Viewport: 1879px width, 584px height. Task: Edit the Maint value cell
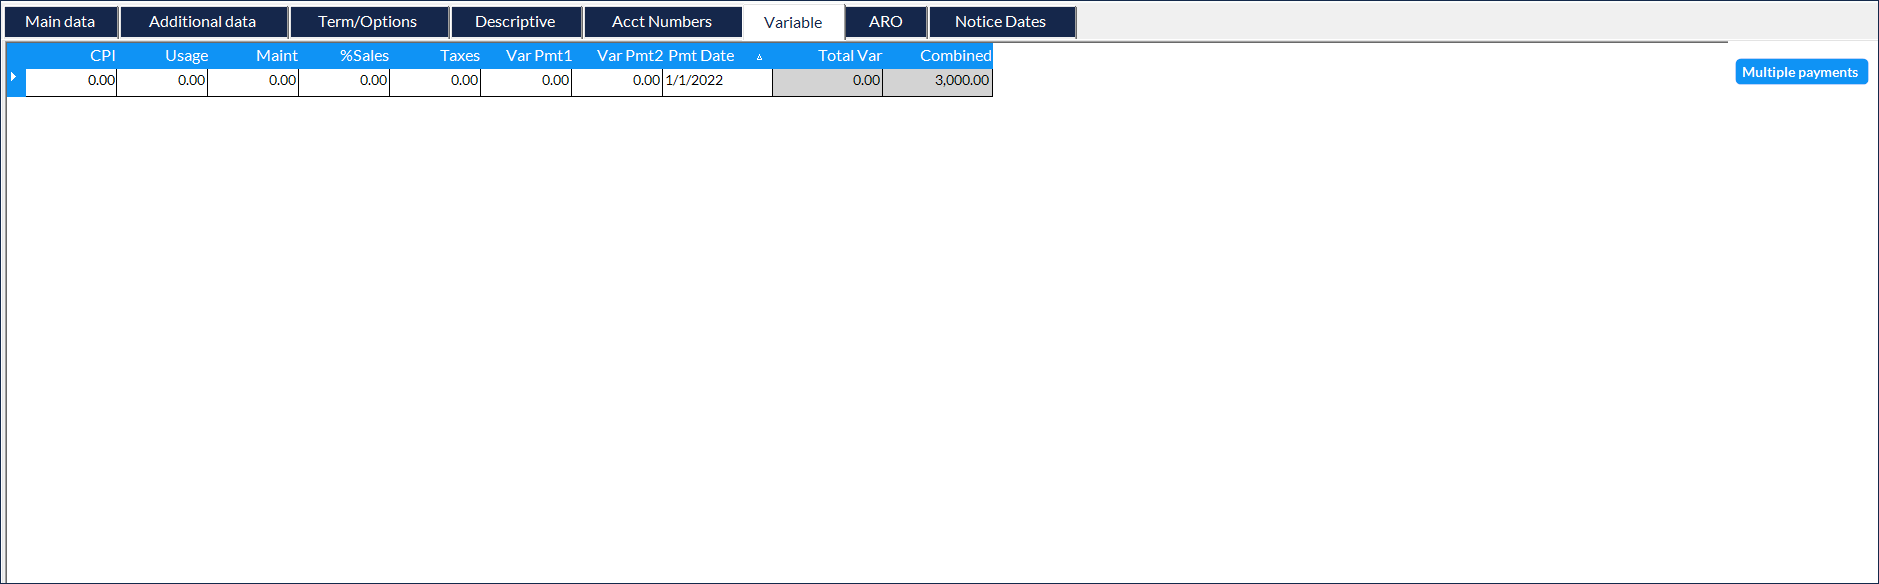click(253, 81)
